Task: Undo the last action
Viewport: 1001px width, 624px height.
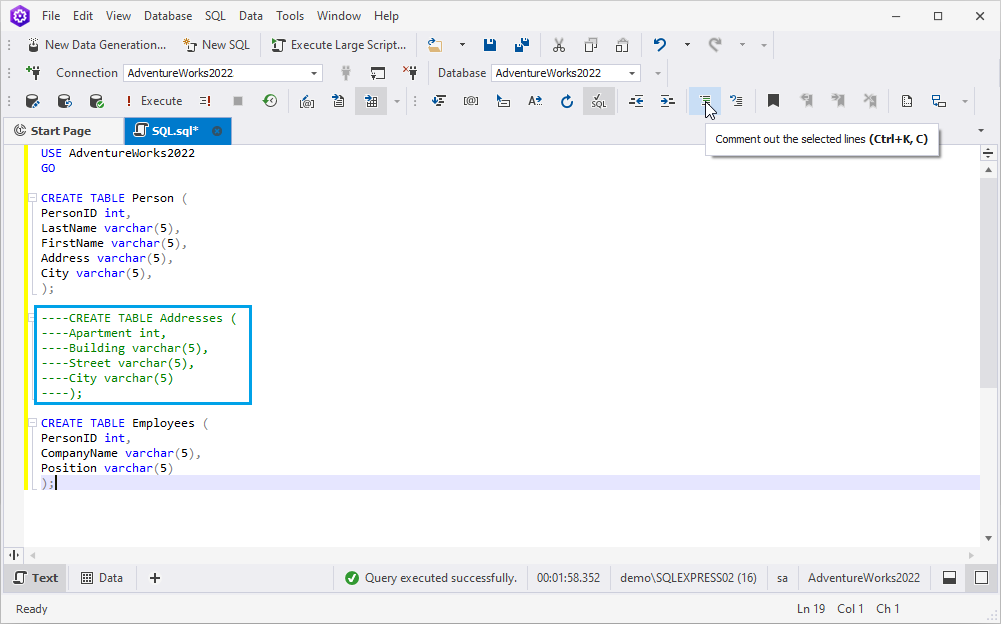Action: (660, 45)
